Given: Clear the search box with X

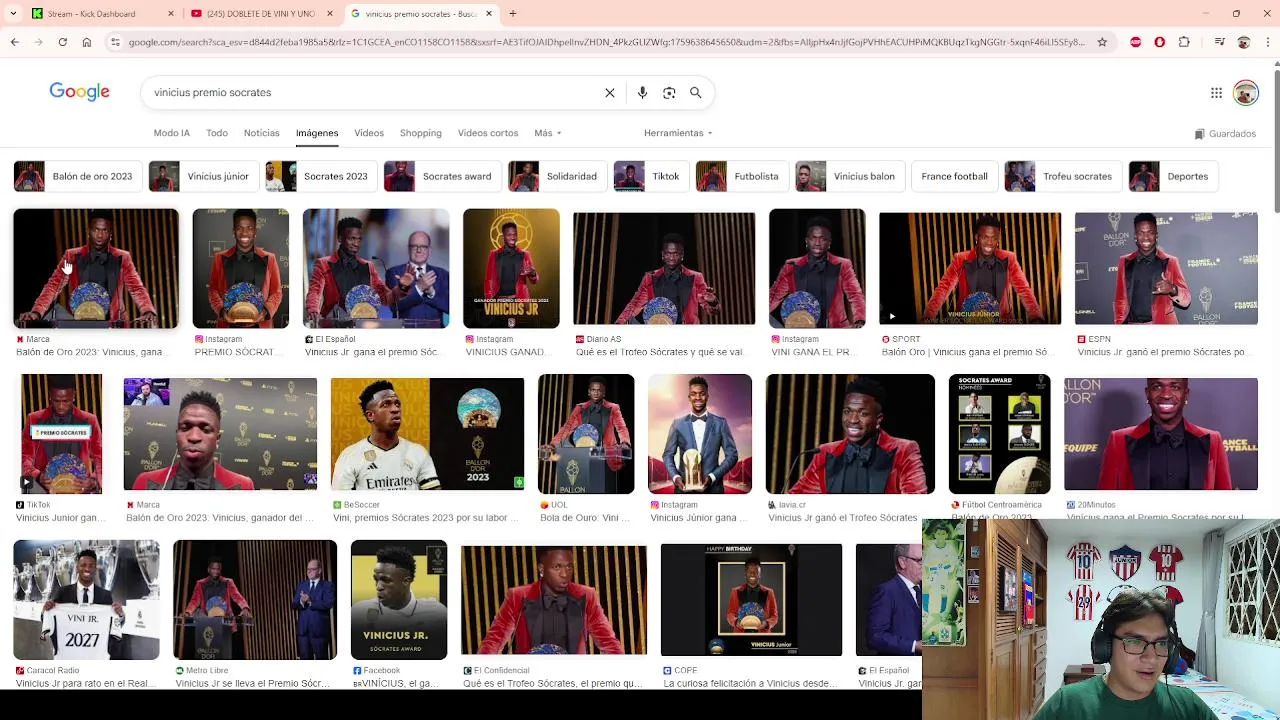Looking at the screenshot, I should click(609, 92).
